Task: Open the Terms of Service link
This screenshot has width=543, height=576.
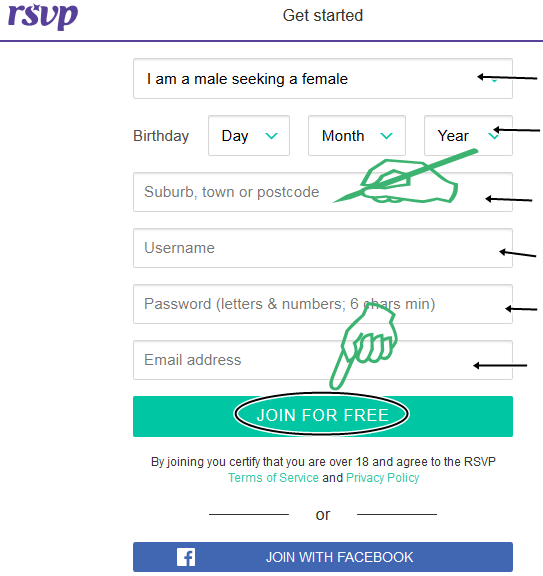Action: click(273, 478)
